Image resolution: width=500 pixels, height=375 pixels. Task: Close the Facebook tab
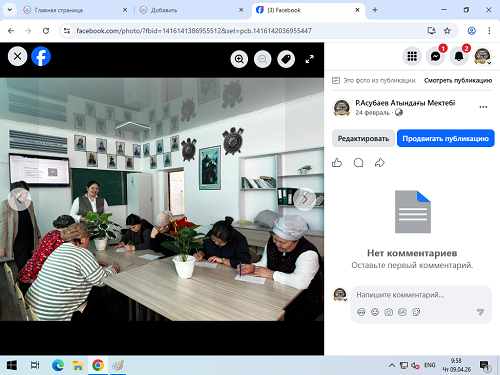click(357, 10)
